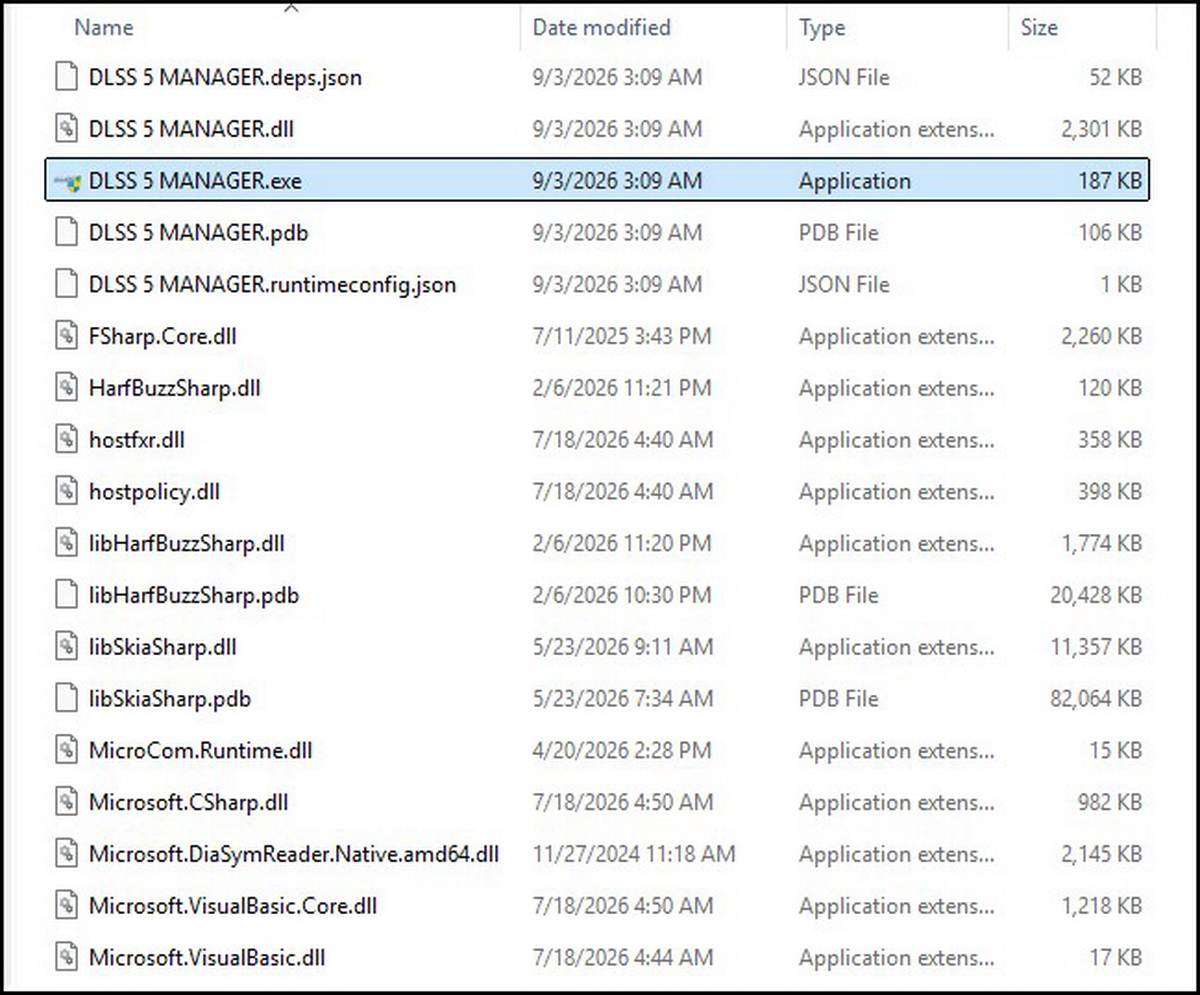This screenshot has height=995, width=1200.
Task: Click the libSkiaSharp.pdb file icon
Action: pyautogui.click(x=66, y=699)
